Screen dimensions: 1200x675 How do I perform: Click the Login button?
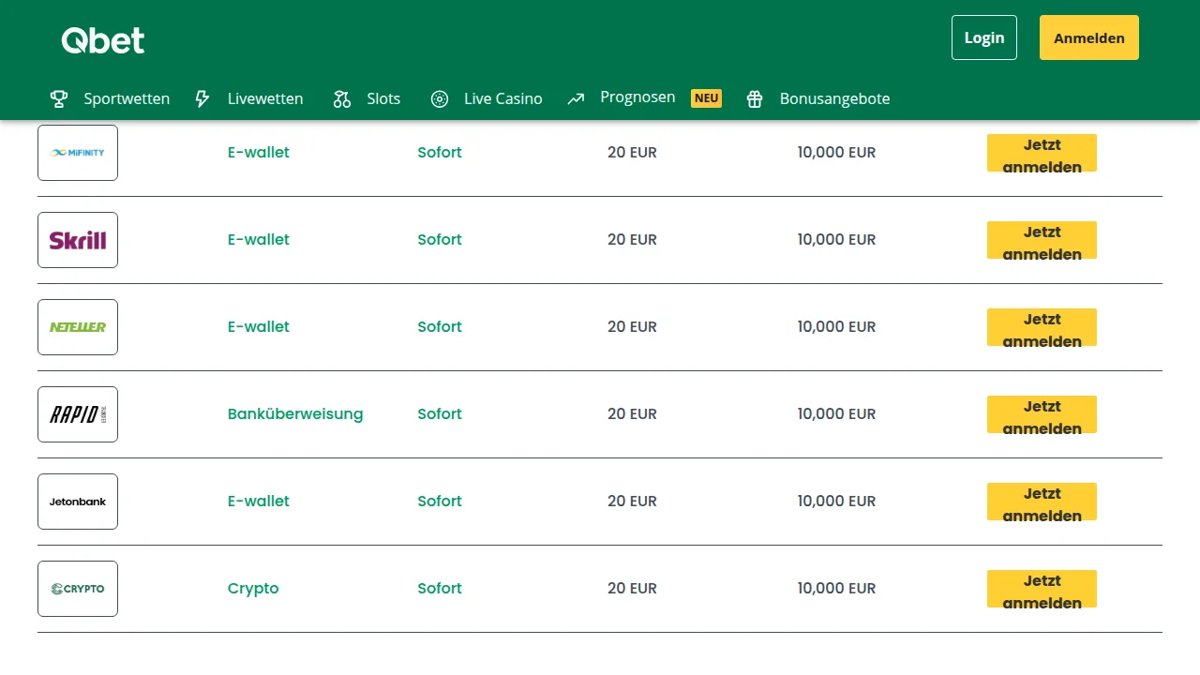coord(984,38)
